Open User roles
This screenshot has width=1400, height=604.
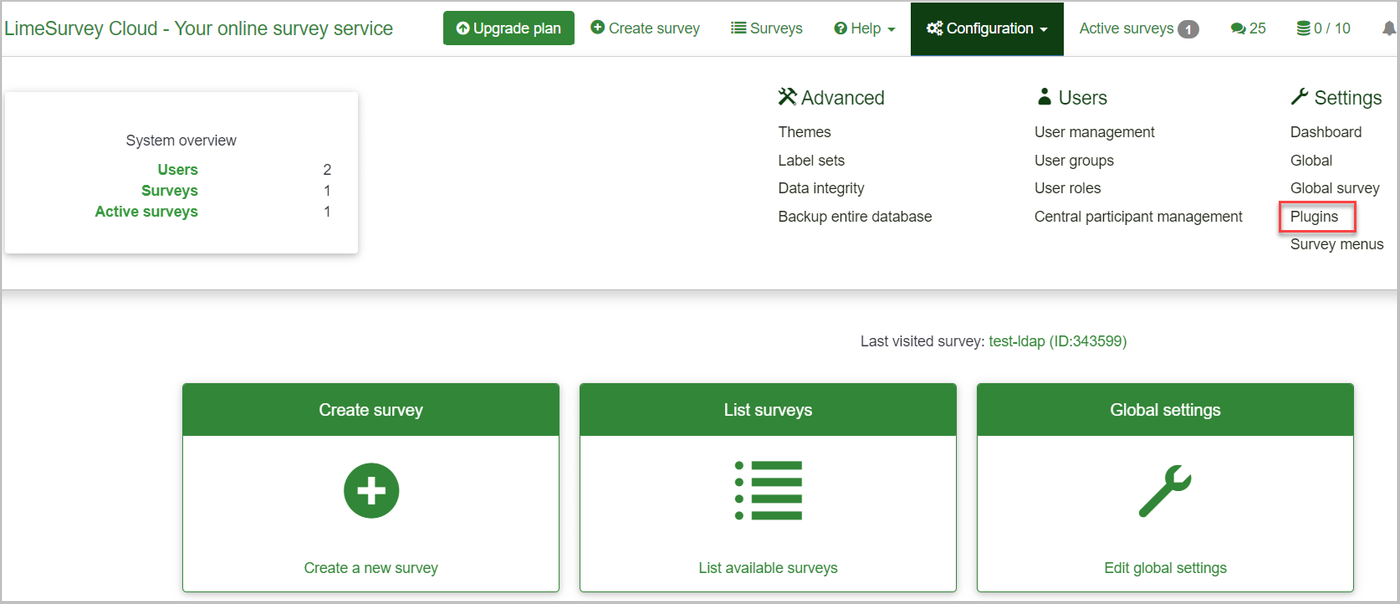coord(1067,188)
